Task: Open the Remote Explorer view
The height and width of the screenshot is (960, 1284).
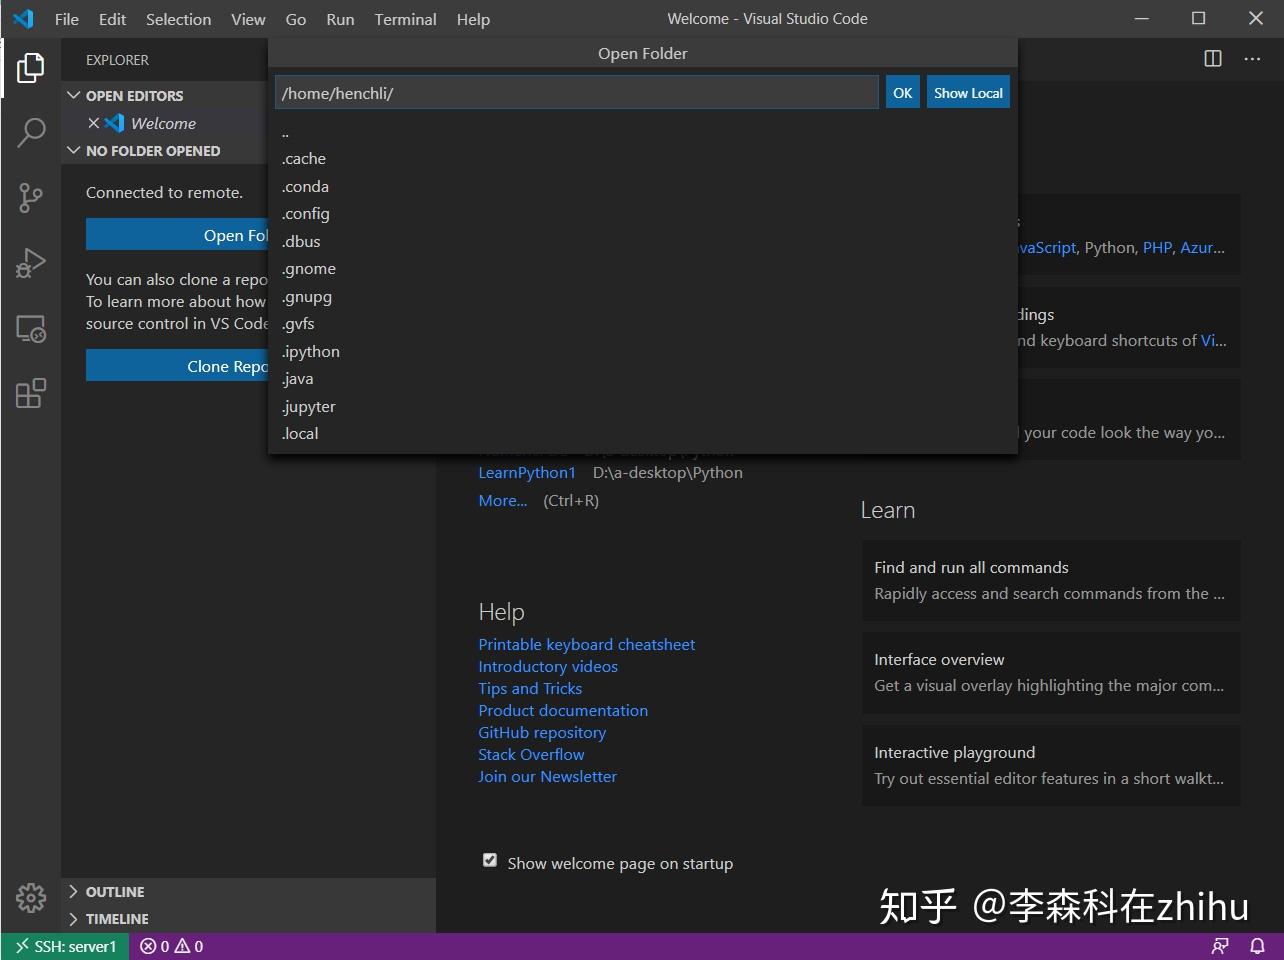Action: [x=31, y=327]
